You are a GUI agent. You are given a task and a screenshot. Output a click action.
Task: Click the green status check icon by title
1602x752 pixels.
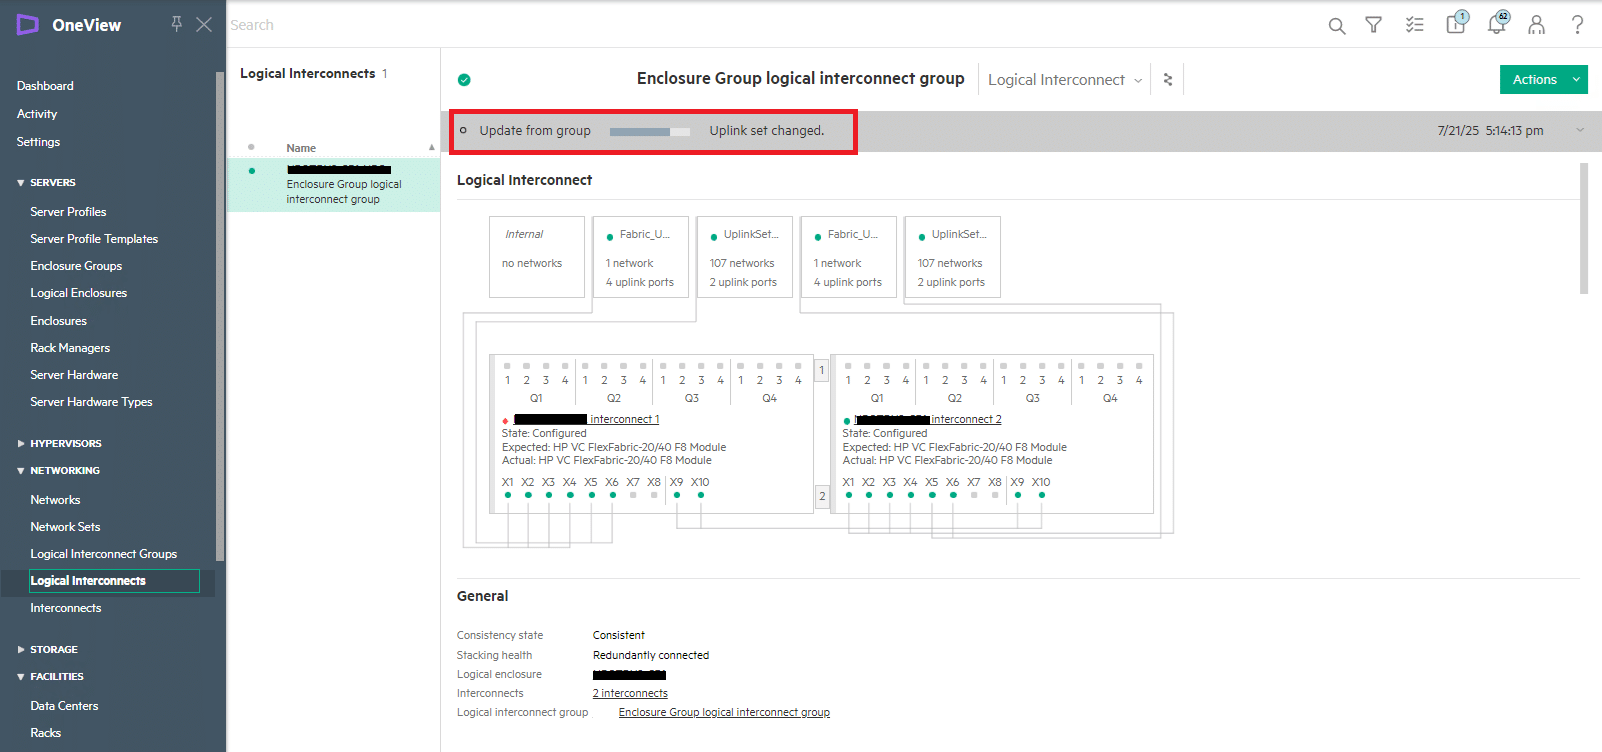tap(464, 80)
